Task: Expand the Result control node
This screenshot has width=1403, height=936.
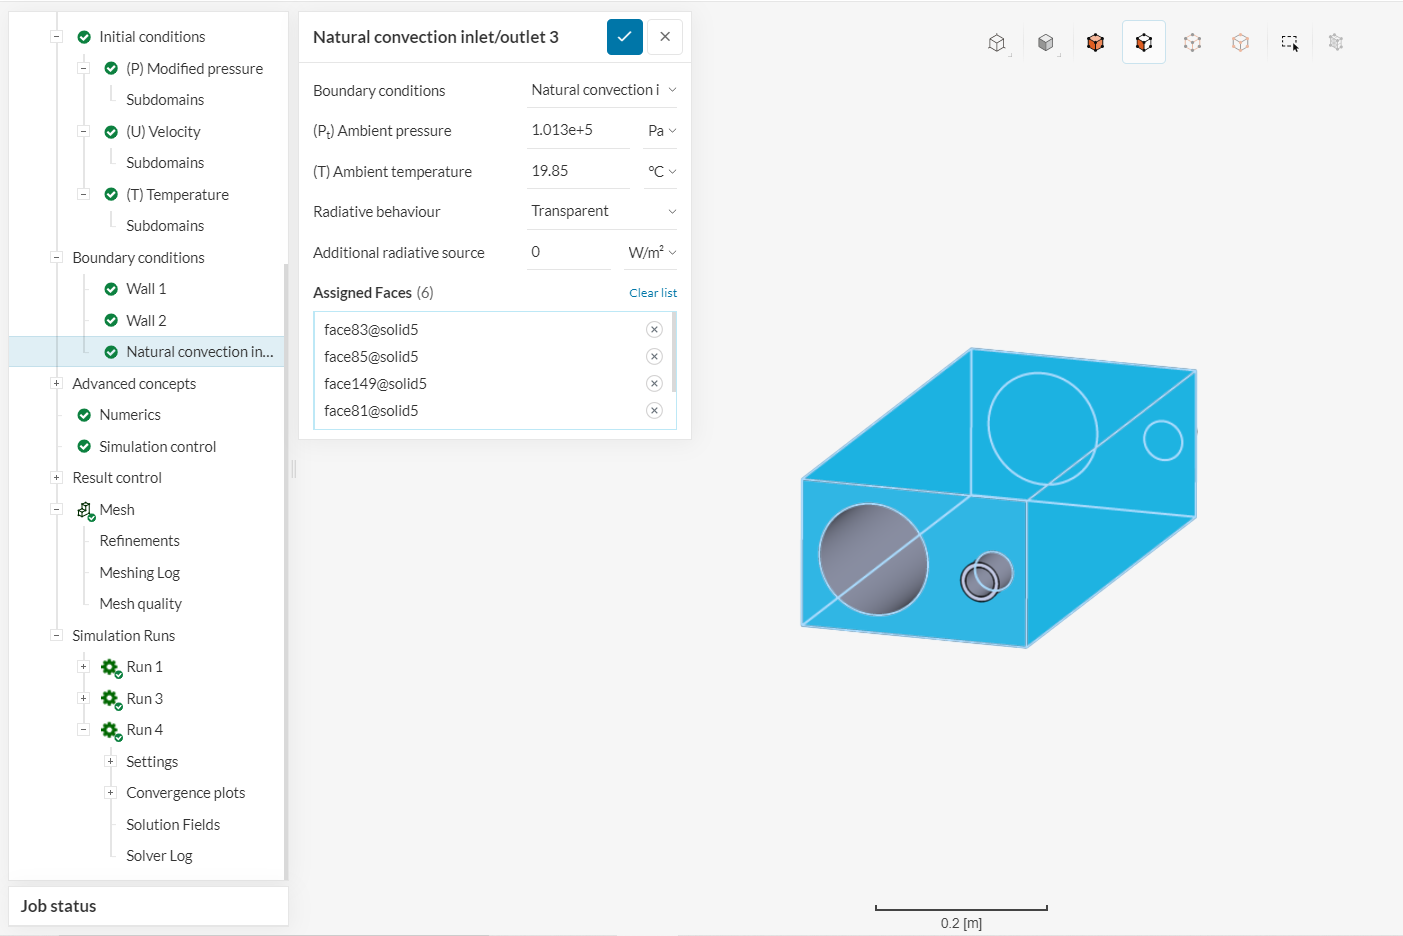Action: [57, 478]
